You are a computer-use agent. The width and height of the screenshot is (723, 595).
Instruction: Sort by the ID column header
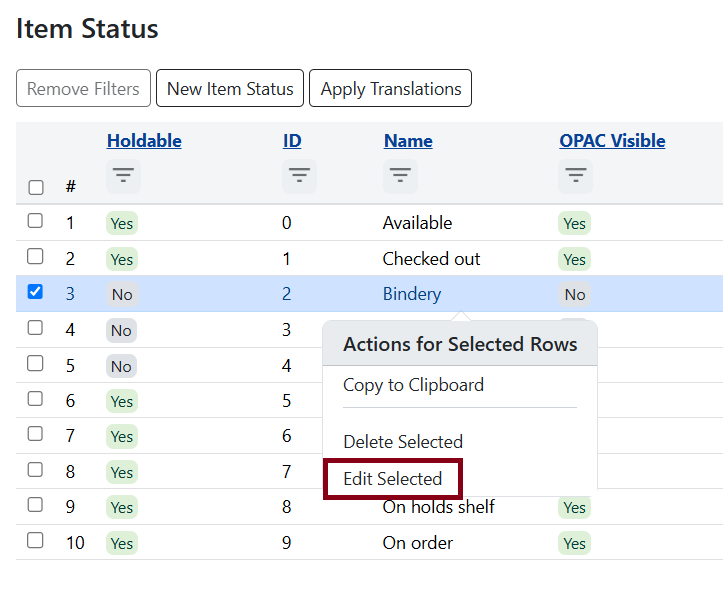point(292,141)
